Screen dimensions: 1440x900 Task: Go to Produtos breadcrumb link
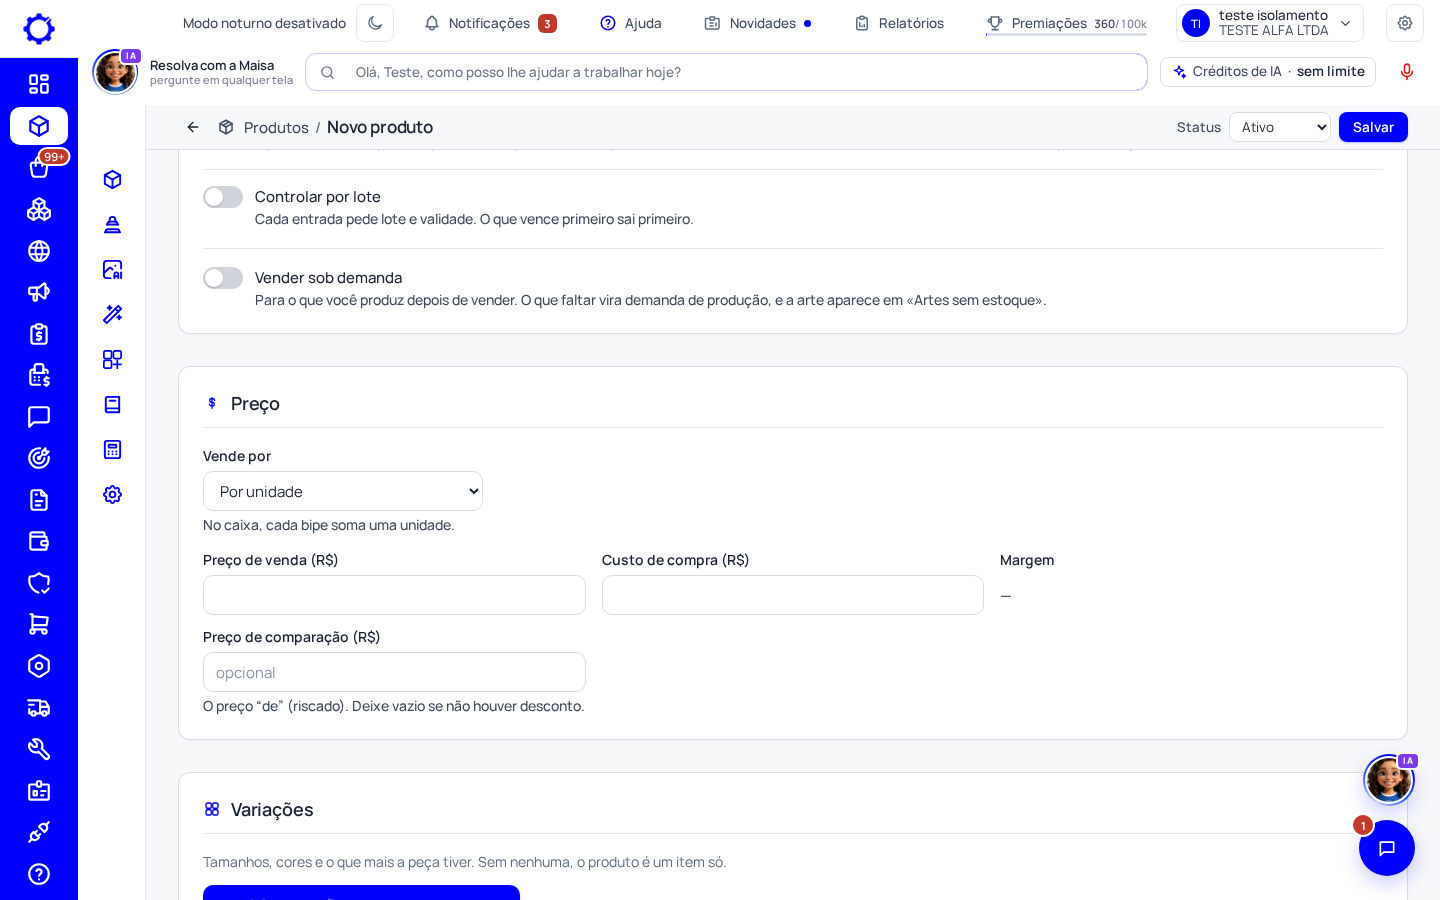[x=276, y=127]
